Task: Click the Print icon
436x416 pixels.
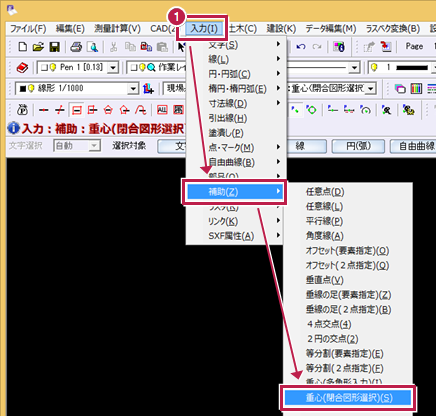Action: coord(76,47)
